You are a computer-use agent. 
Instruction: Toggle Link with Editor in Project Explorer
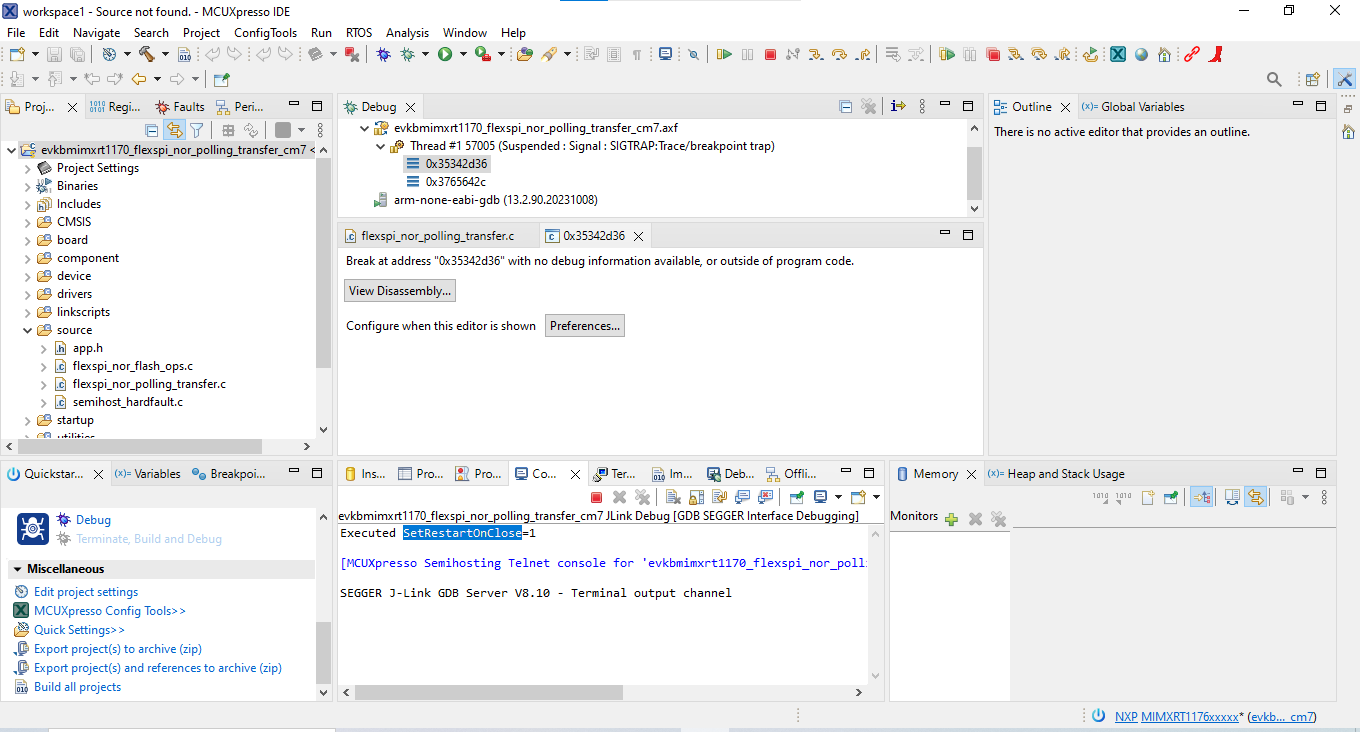point(172,129)
